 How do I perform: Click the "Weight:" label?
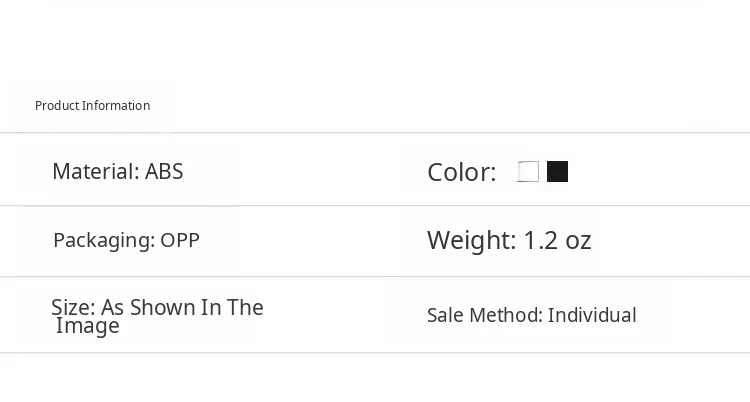pos(472,240)
